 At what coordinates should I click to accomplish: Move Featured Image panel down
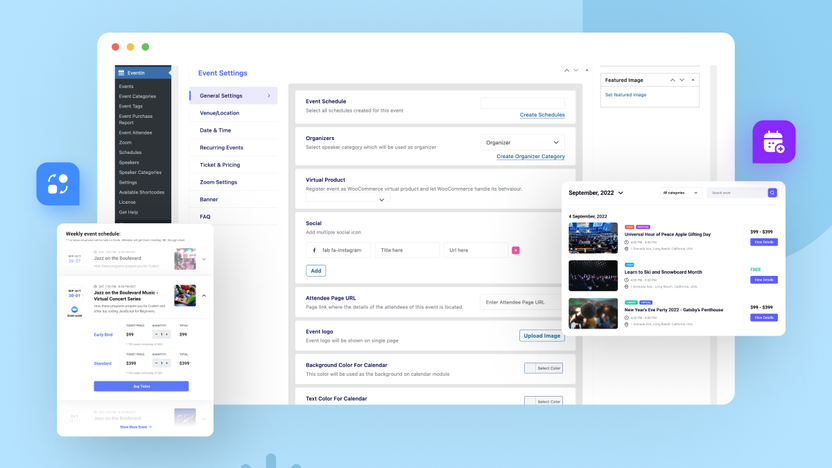coord(682,80)
